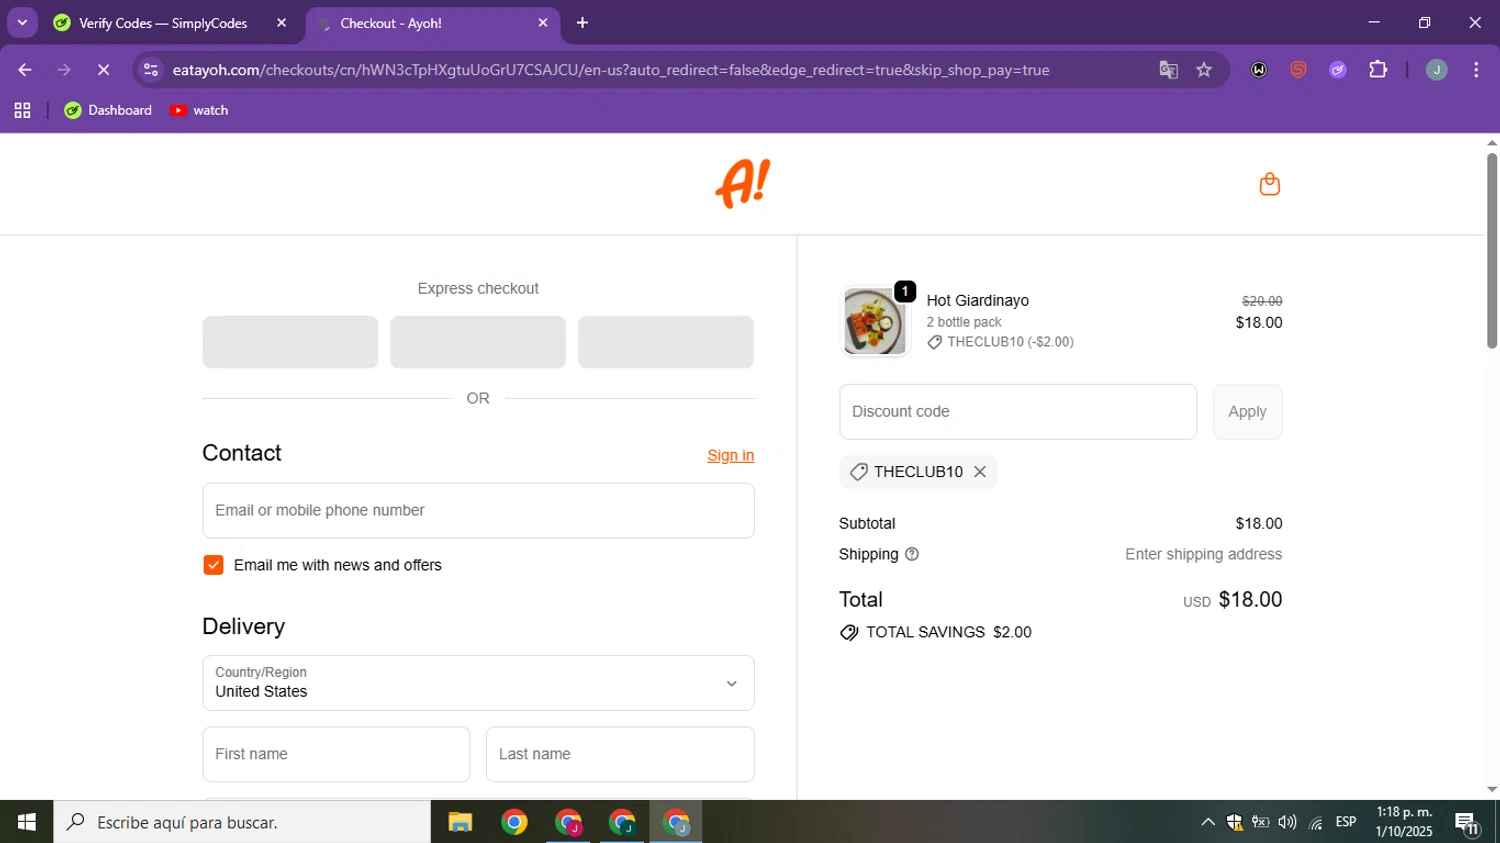Click the third express checkout button
The width and height of the screenshot is (1500, 843).
point(666,342)
